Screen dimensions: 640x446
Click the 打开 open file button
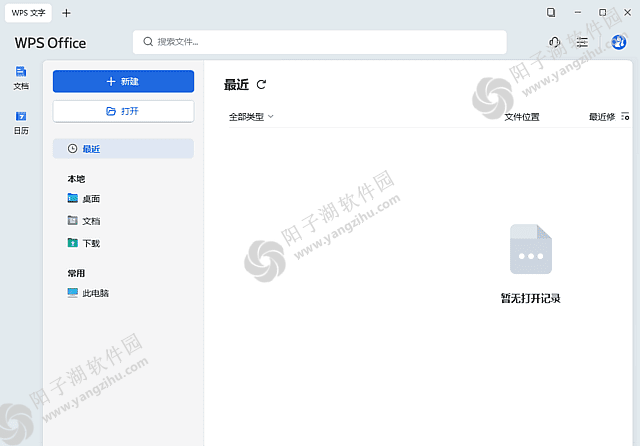pos(123,111)
